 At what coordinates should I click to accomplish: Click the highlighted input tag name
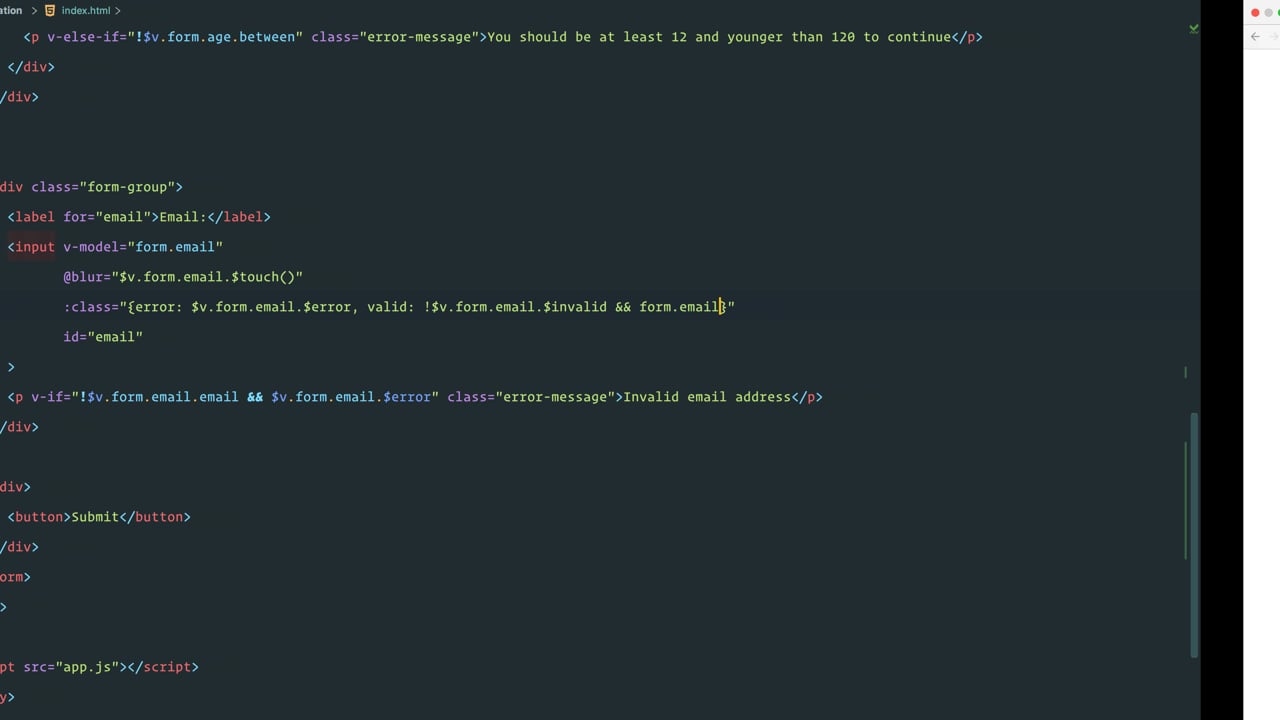click(x=35, y=247)
